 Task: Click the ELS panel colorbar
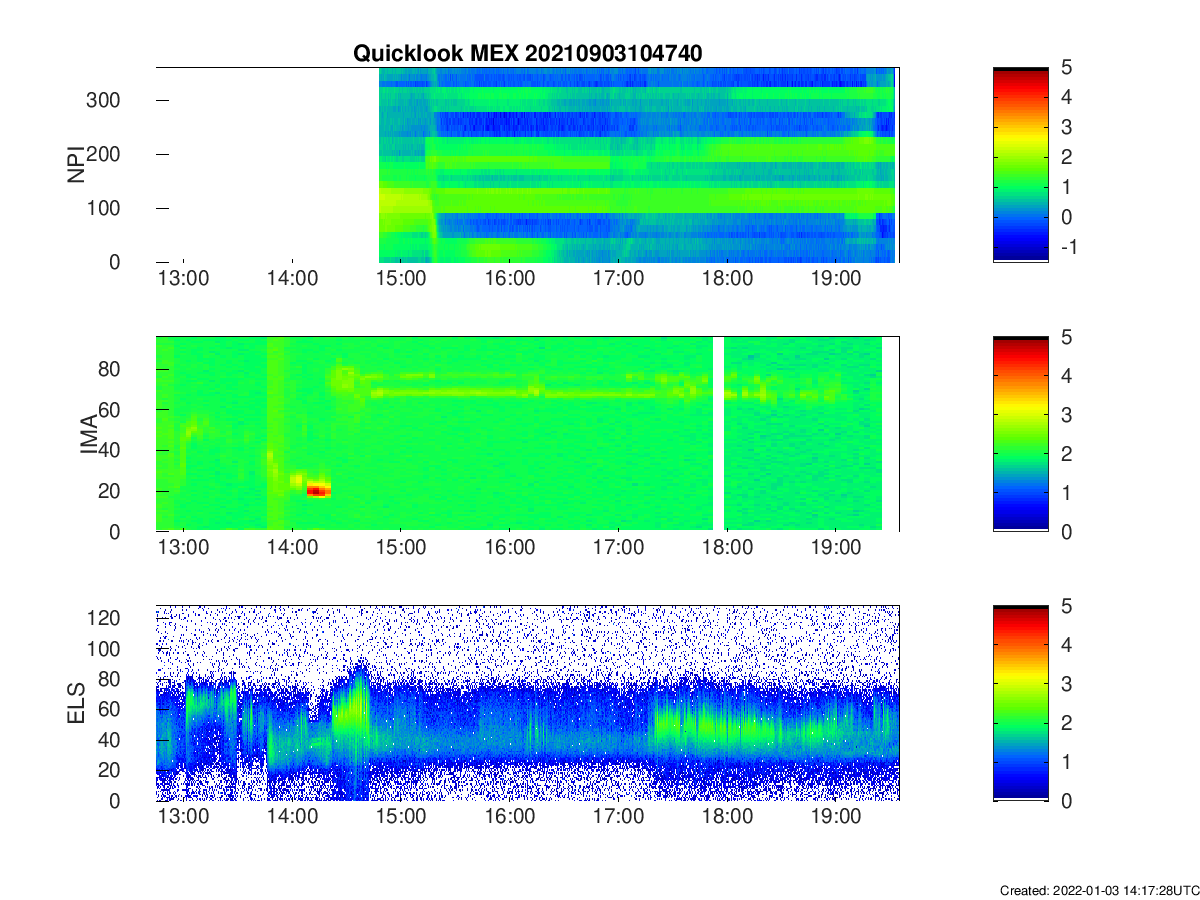click(1021, 704)
